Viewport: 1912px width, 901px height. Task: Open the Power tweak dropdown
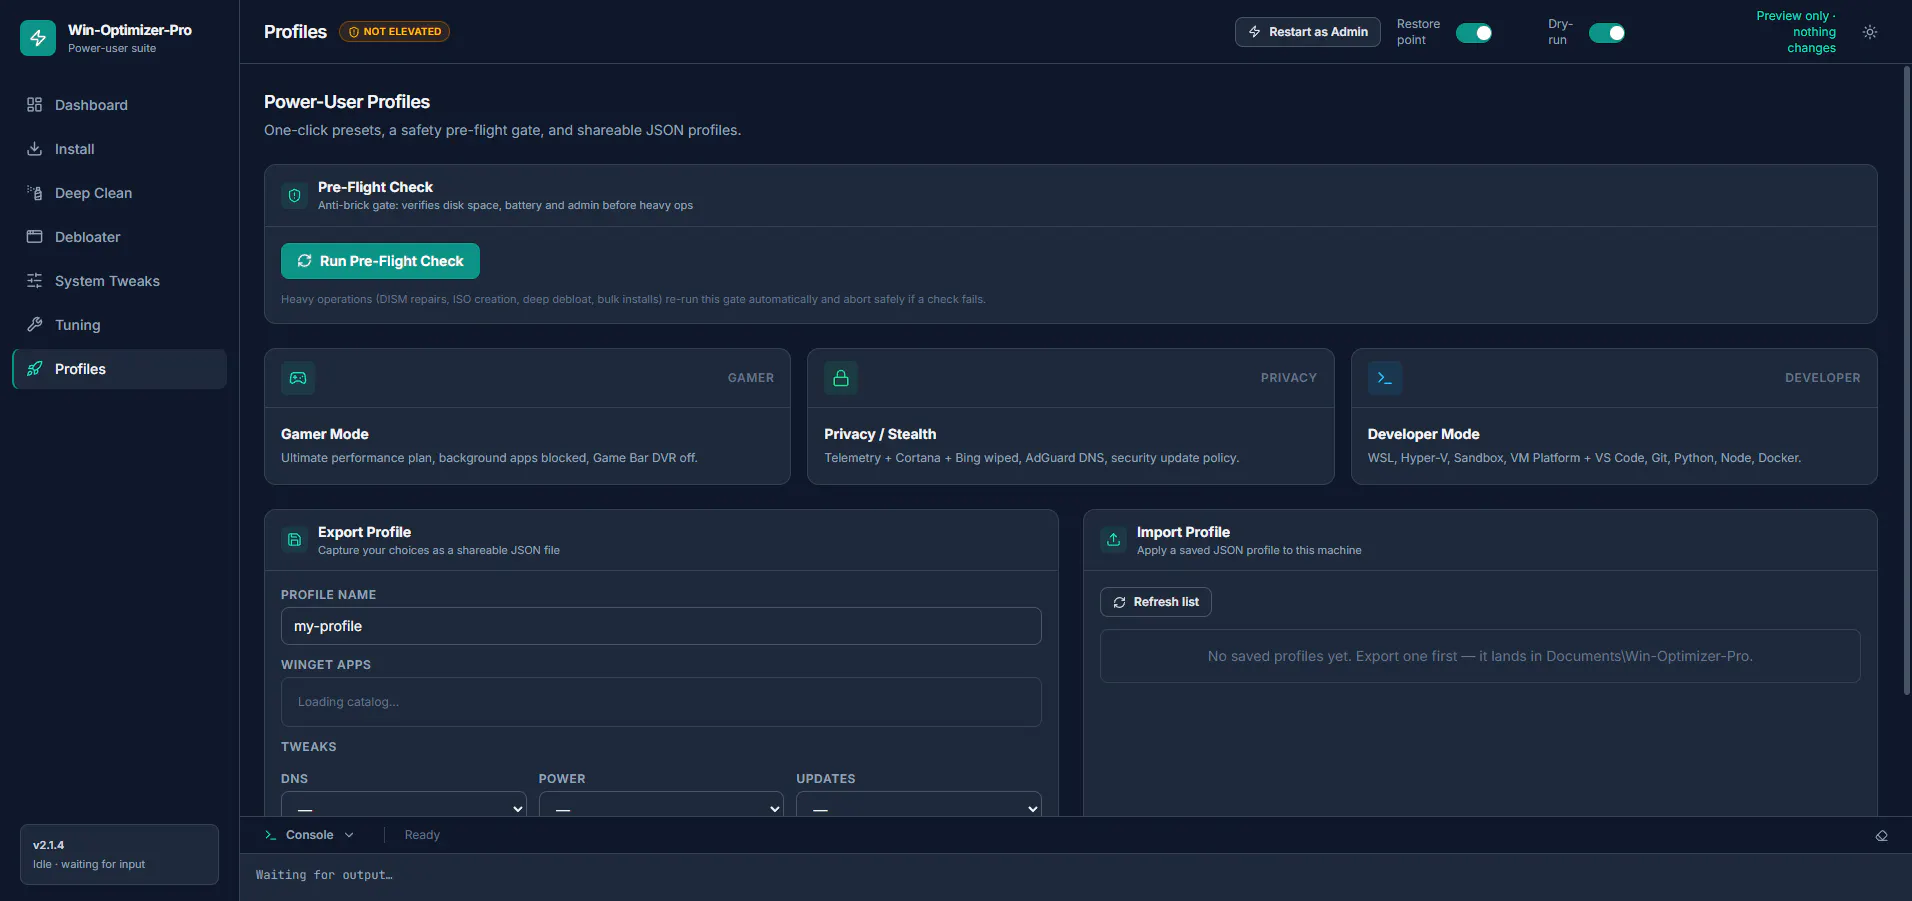(661, 805)
